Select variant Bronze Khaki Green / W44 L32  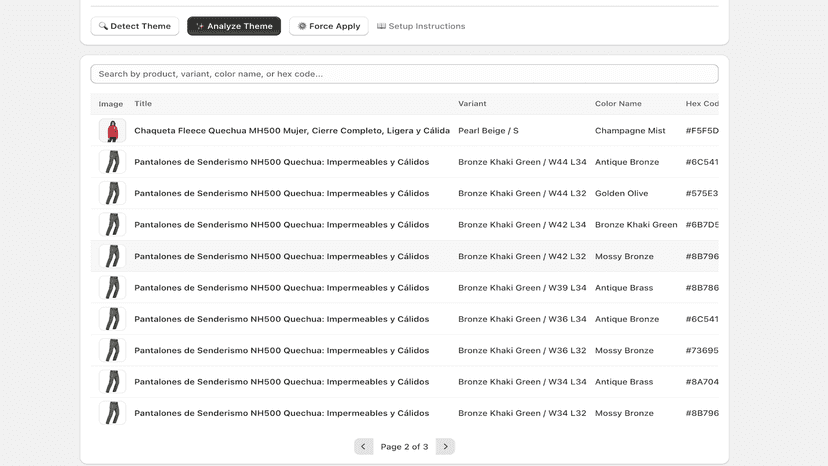point(522,193)
